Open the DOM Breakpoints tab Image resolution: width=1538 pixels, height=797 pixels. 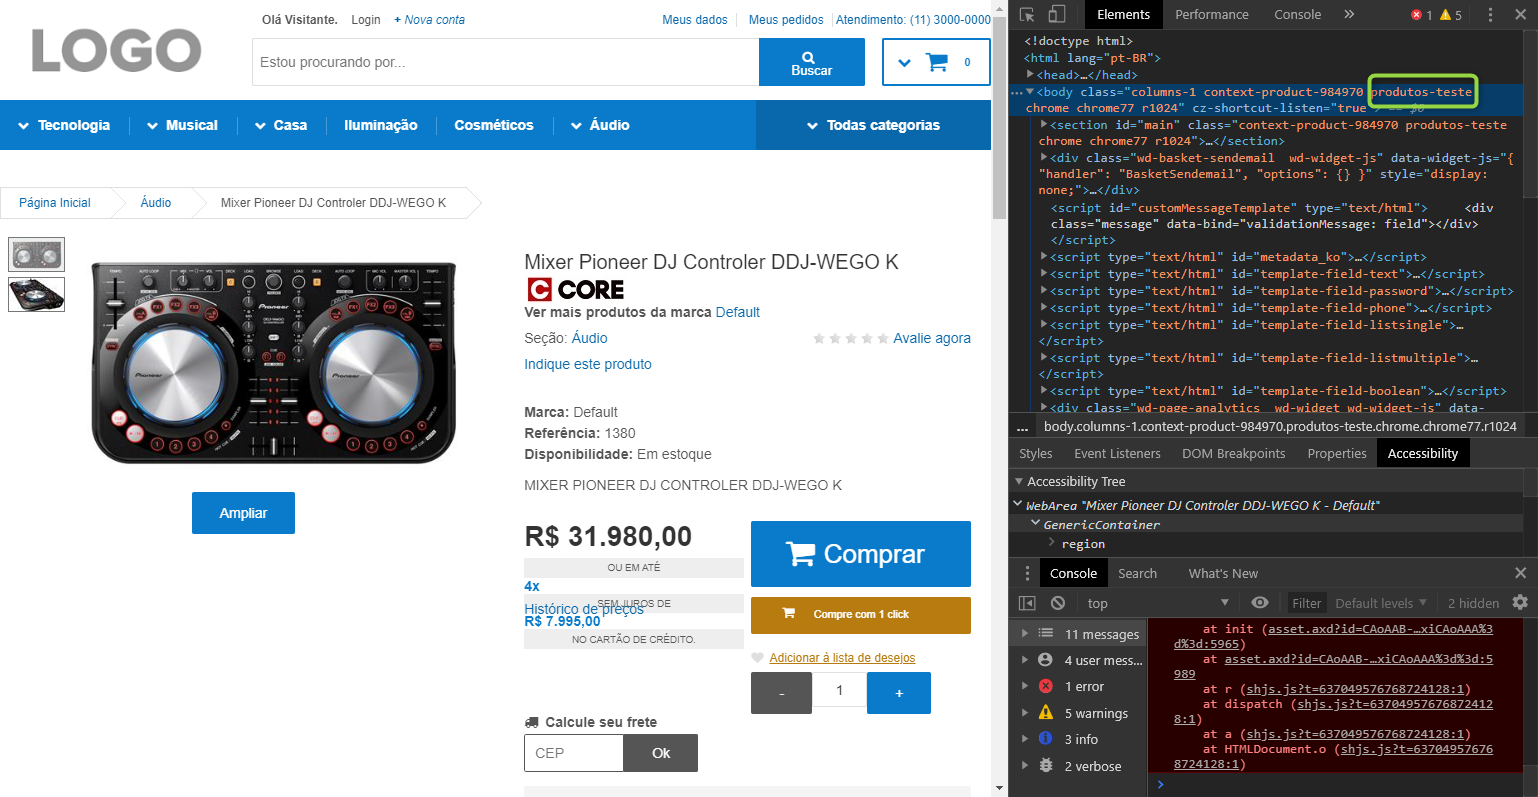(x=1233, y=453)
